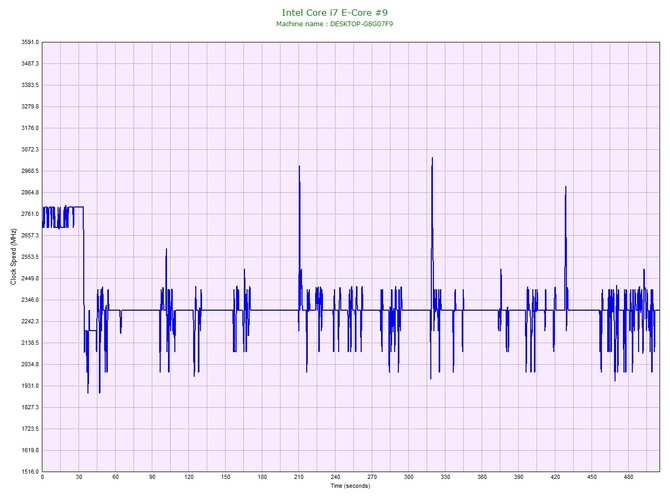This screenshot has width=670, height=503.
Task: Select y-axis value 3591.0
Action: [x=30, y=42]
